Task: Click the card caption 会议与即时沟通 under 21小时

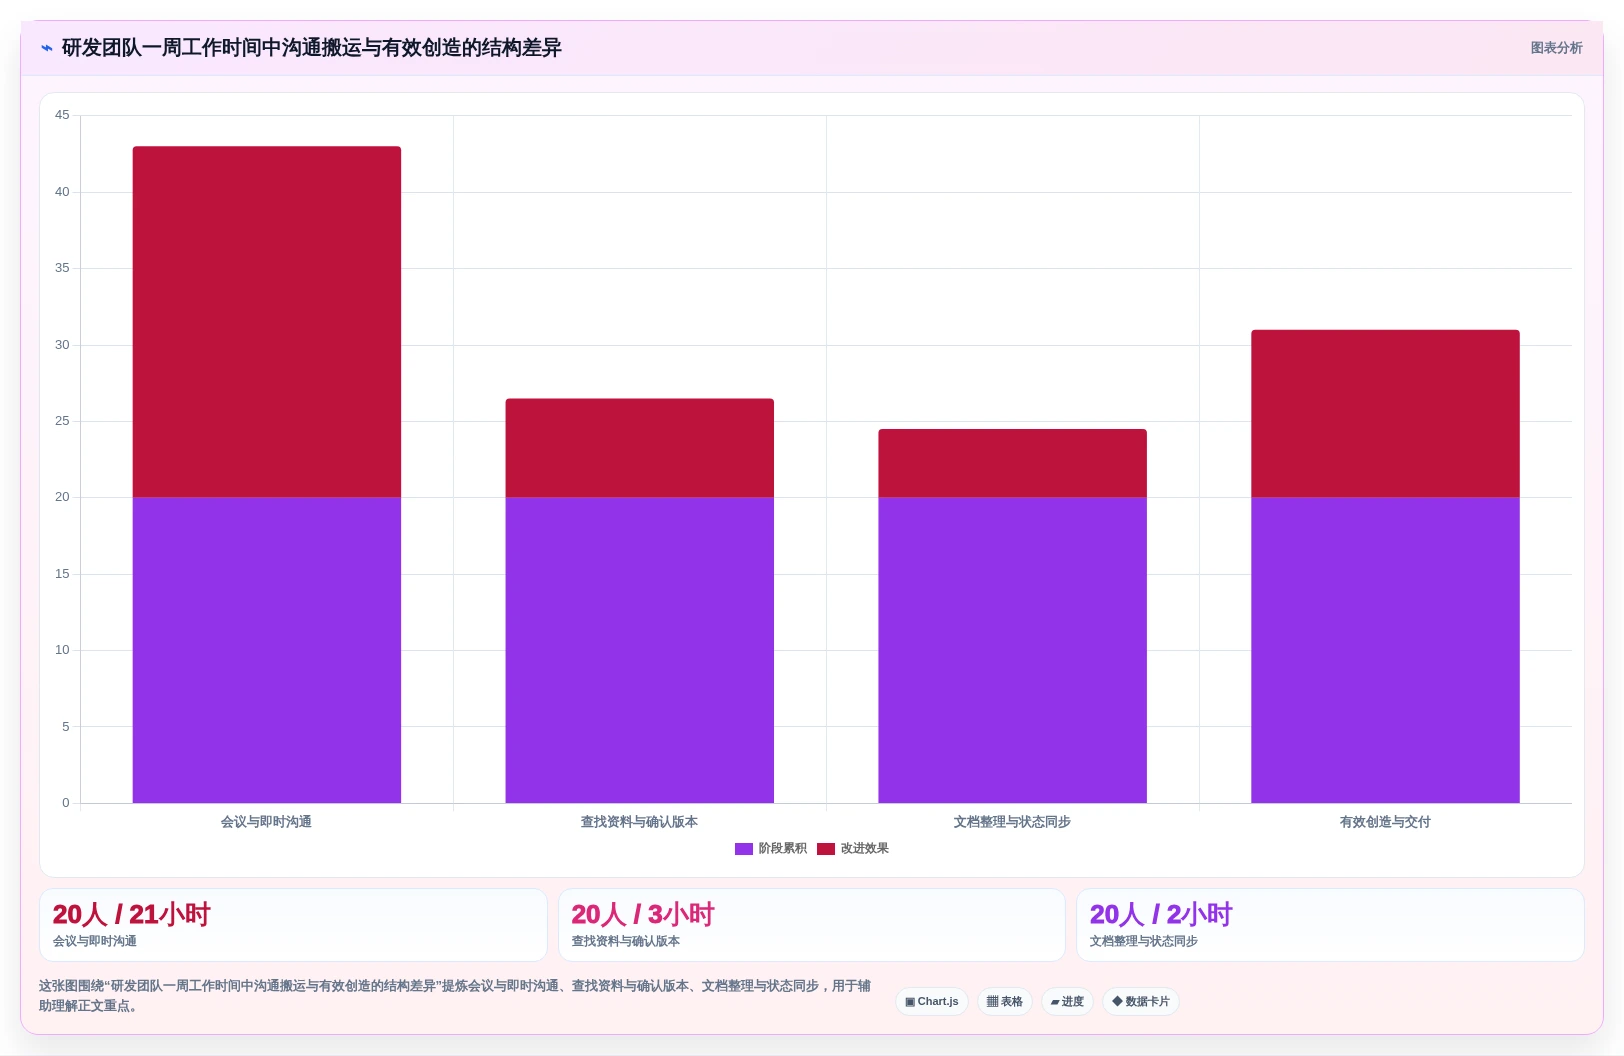Action: click(x=95, y=941)
